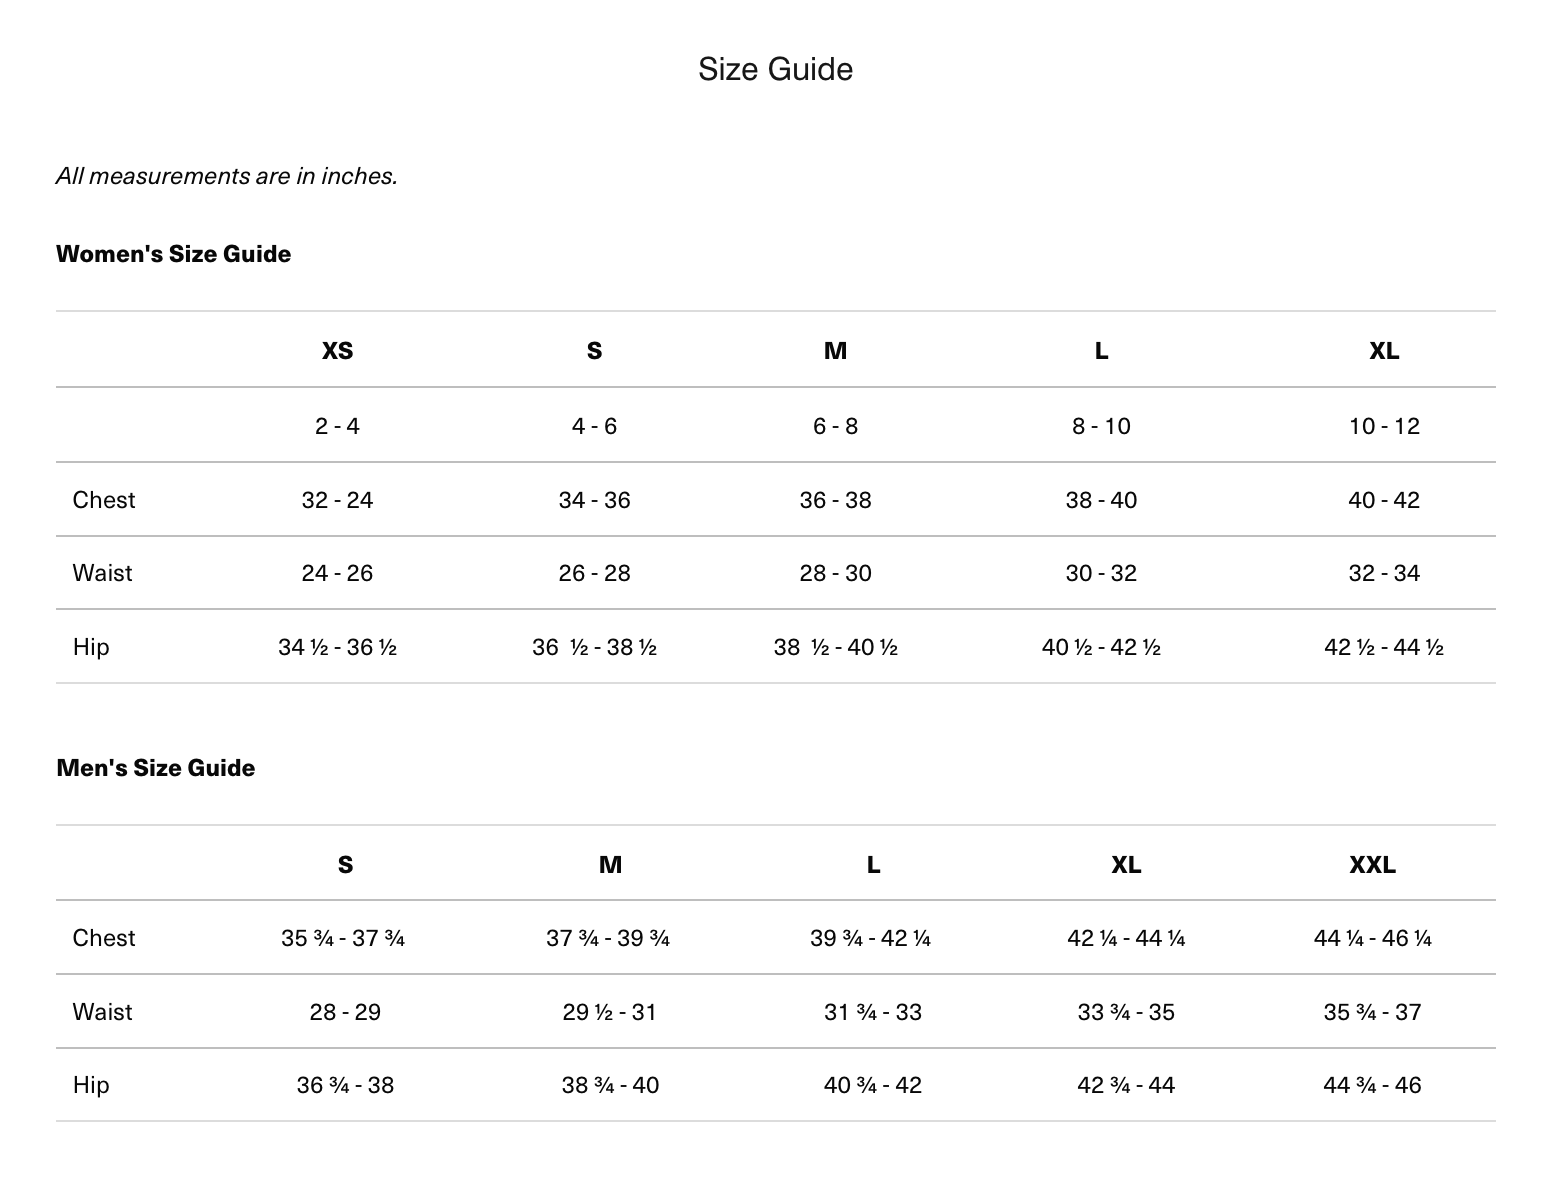Click the Size Guide title

coord(775,69)
